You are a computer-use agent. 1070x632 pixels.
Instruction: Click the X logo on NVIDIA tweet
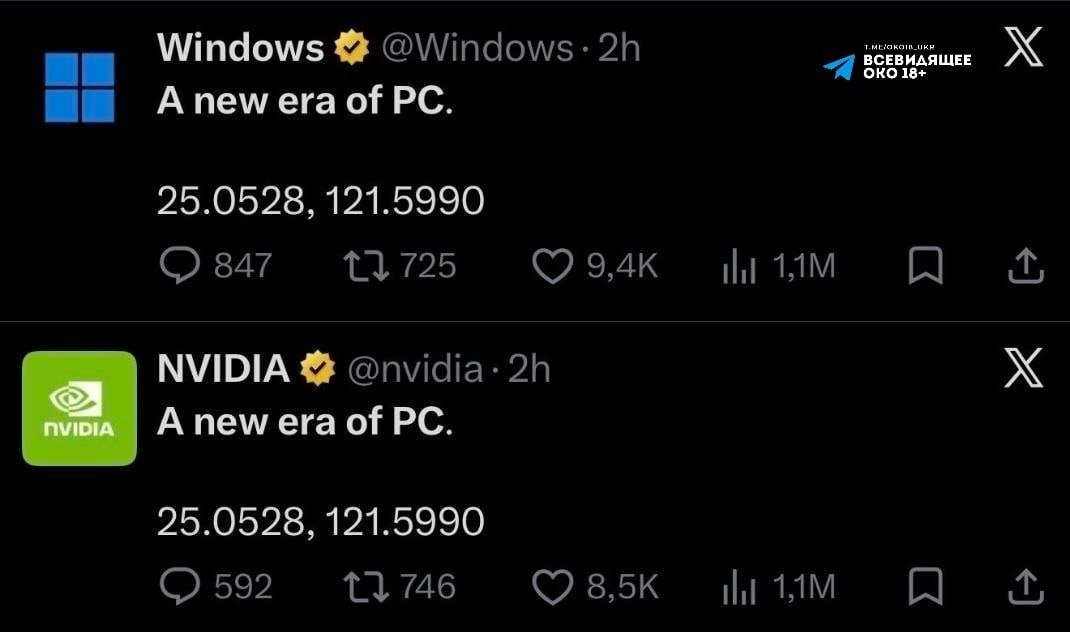pyautogui.click(x=1024, y=367)
